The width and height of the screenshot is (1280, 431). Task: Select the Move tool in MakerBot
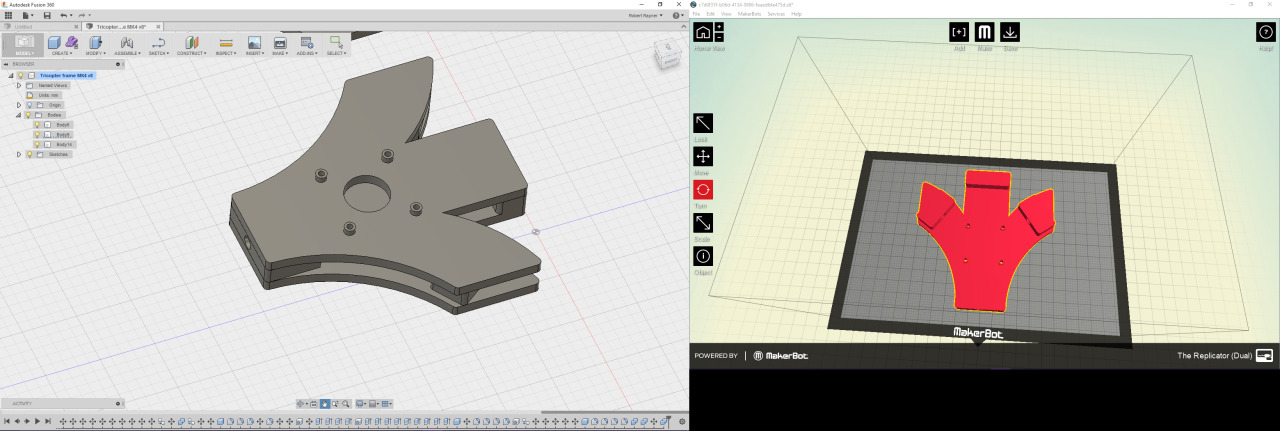(703, 156)
